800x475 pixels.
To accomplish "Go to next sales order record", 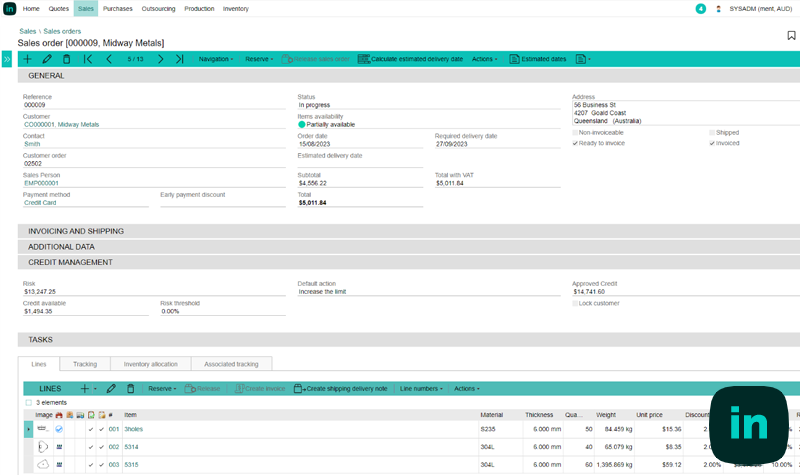I will click(161, 59).
